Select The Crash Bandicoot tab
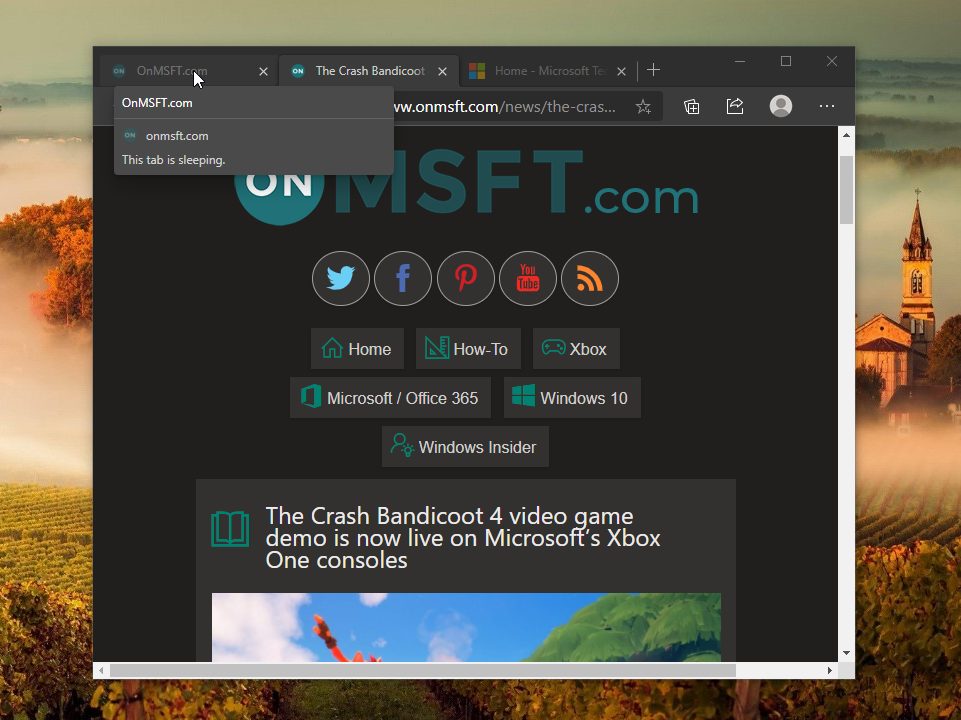The width and height of the screenshot is (961, 720). pyautogui.click(x=370, y=71)
